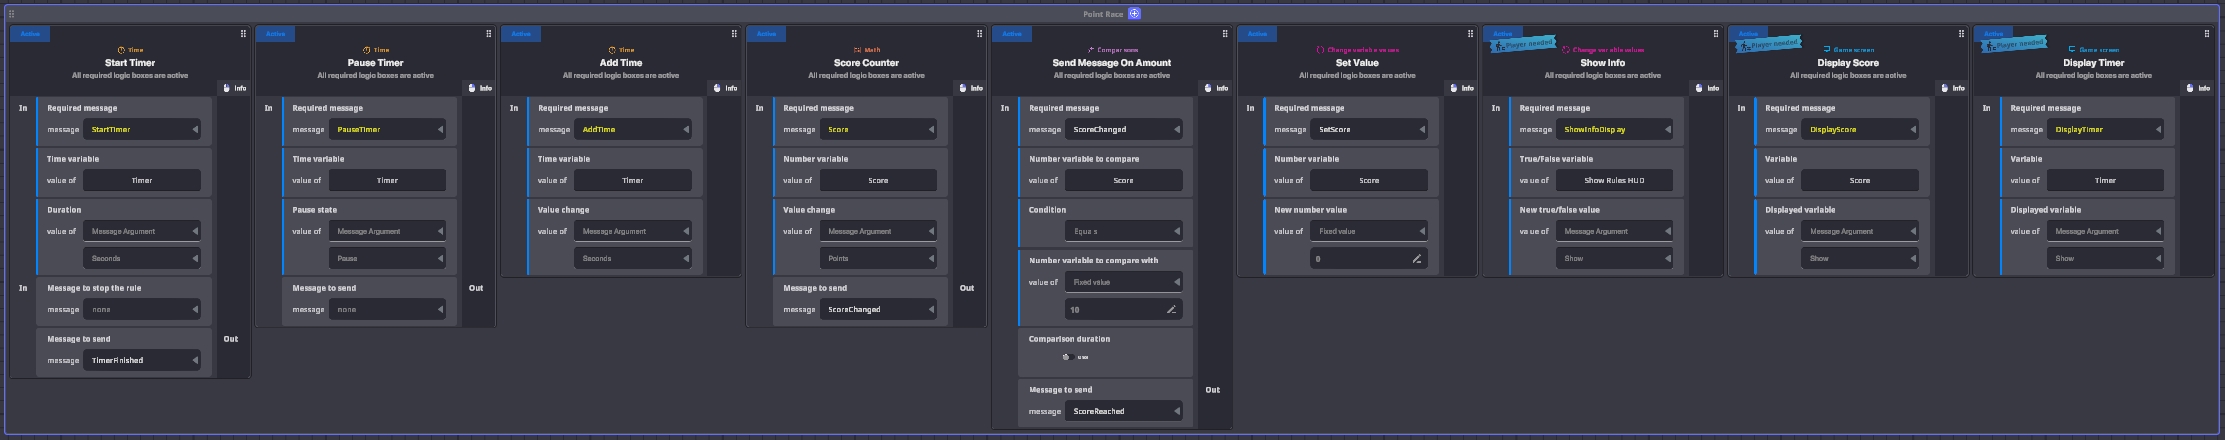This screenshot has height=440, width=2225.
Task: Open the Points value change dropdown
Action: (878, 258)
